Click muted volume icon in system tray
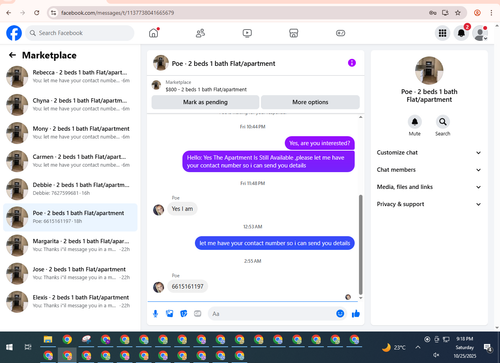This screenshot has height=363, width=500. pyautogui.click(x=436, y=355)
